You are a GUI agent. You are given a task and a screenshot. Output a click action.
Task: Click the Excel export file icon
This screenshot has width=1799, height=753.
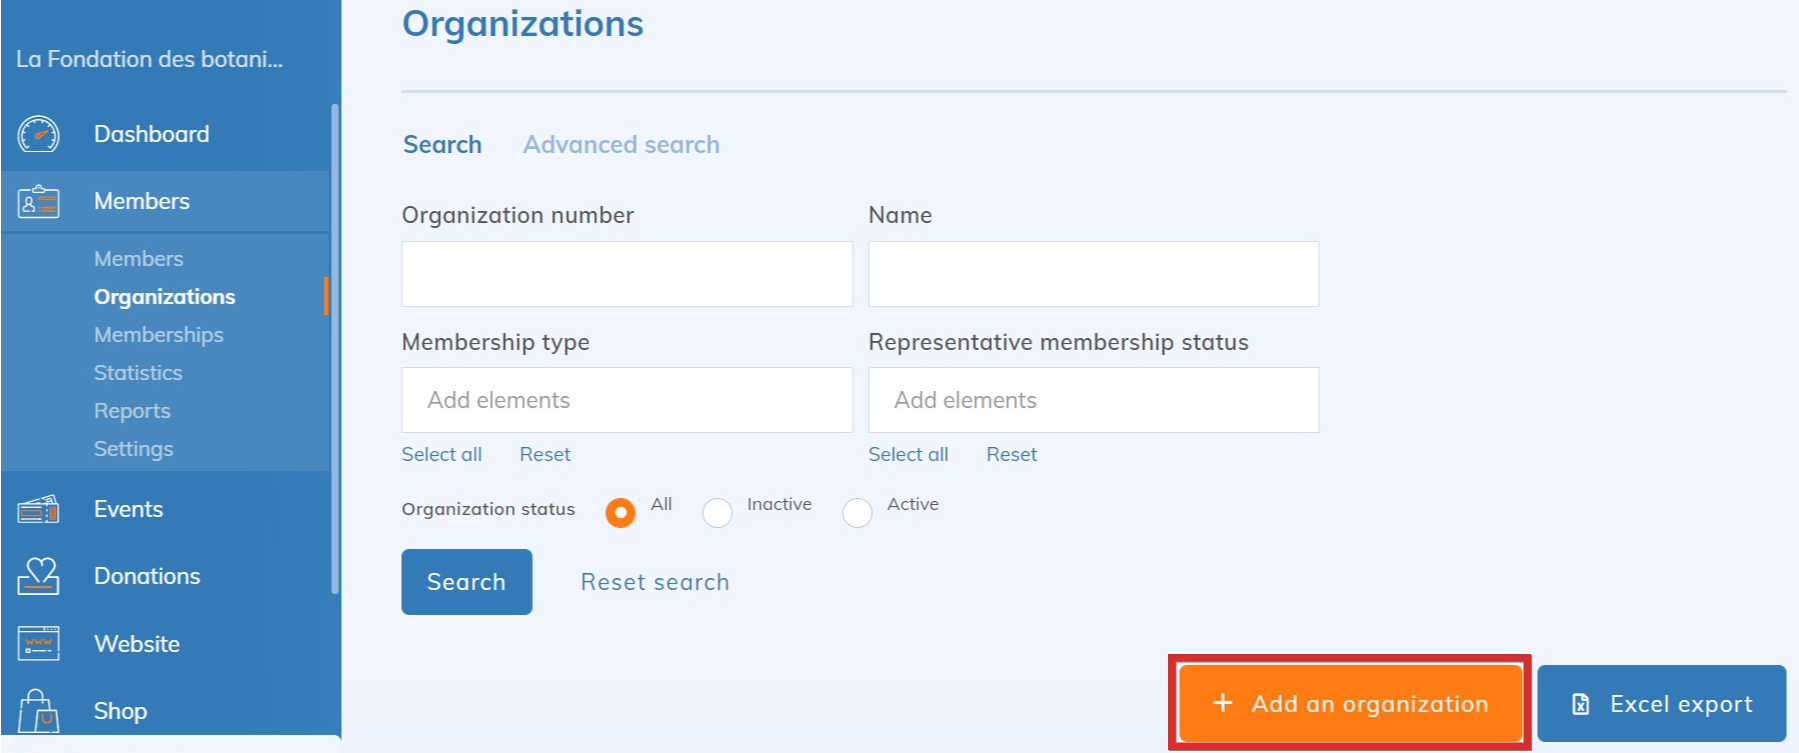tap(1581, 704)
